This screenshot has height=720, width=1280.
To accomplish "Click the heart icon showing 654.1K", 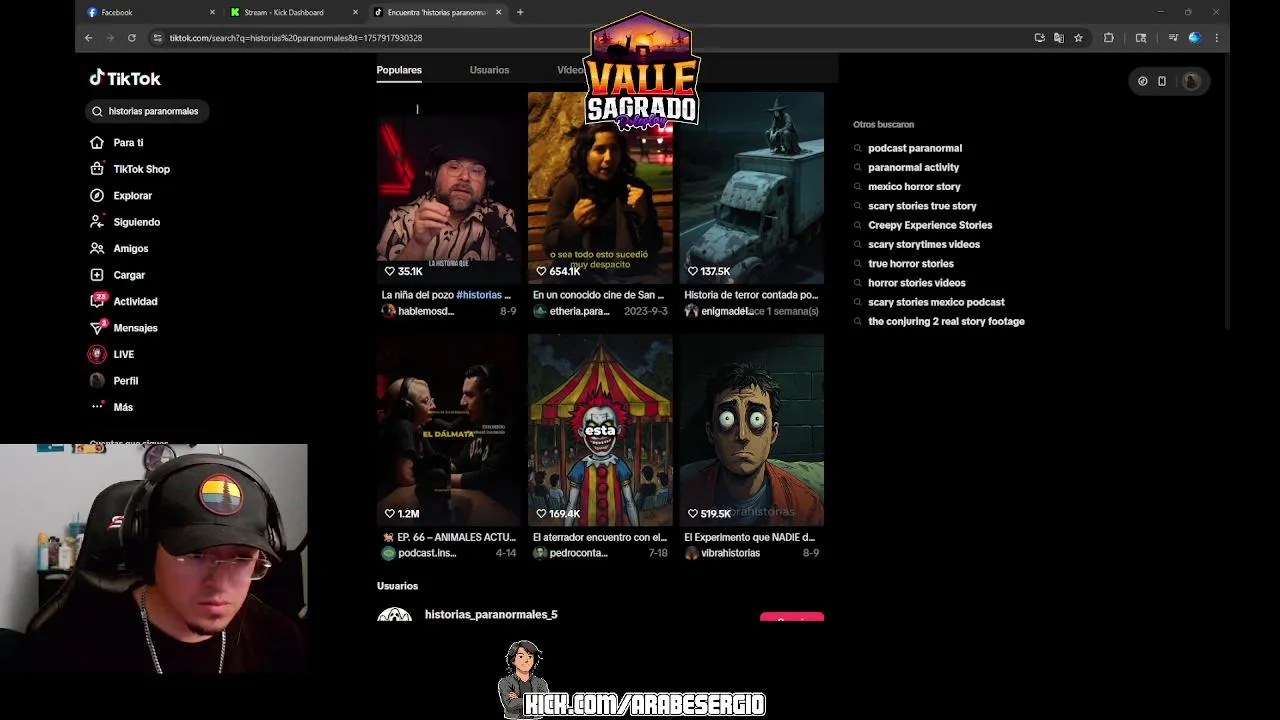I will click(541, 271).
